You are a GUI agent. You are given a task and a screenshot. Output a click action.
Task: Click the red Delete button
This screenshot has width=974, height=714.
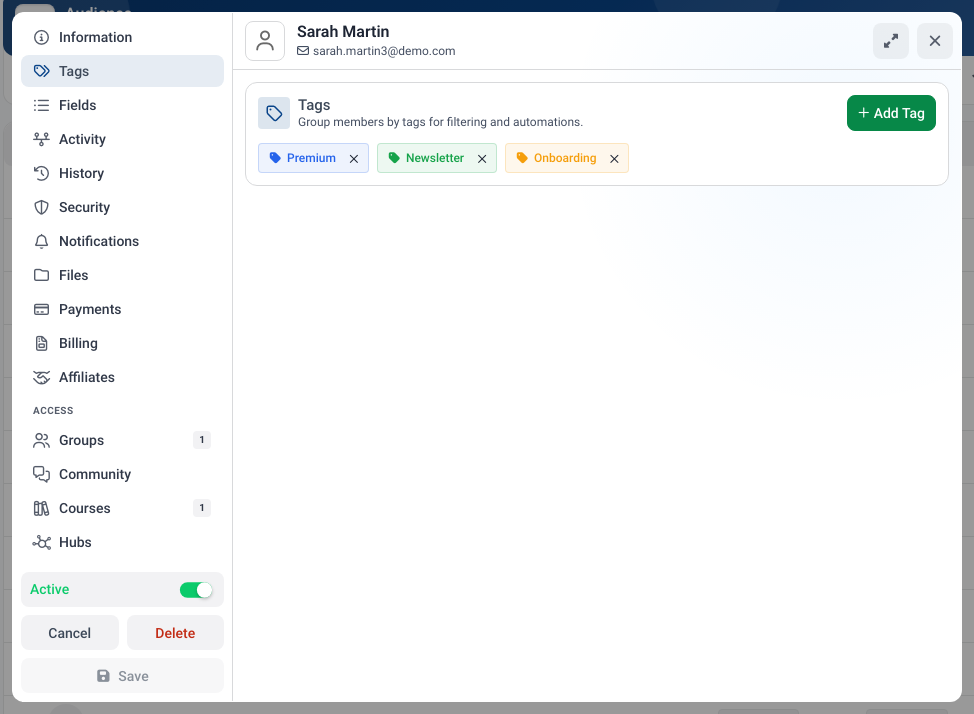point(175,633)
